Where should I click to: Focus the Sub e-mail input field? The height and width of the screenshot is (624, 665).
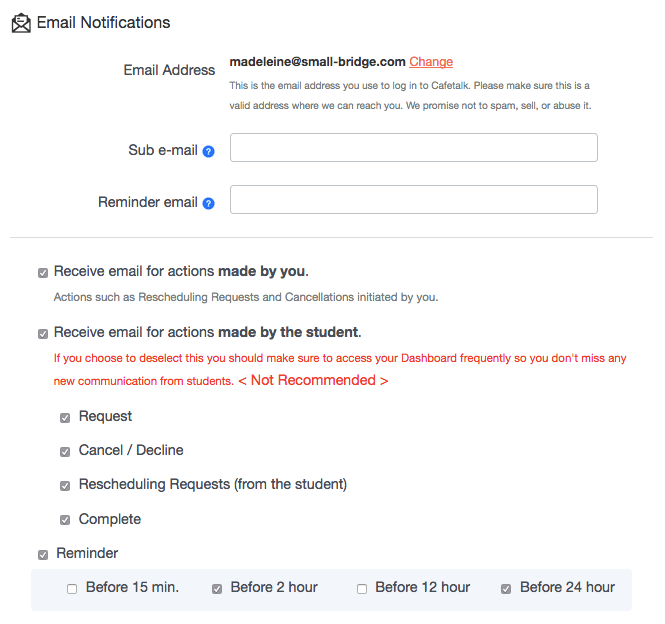[x=414, y=148]
